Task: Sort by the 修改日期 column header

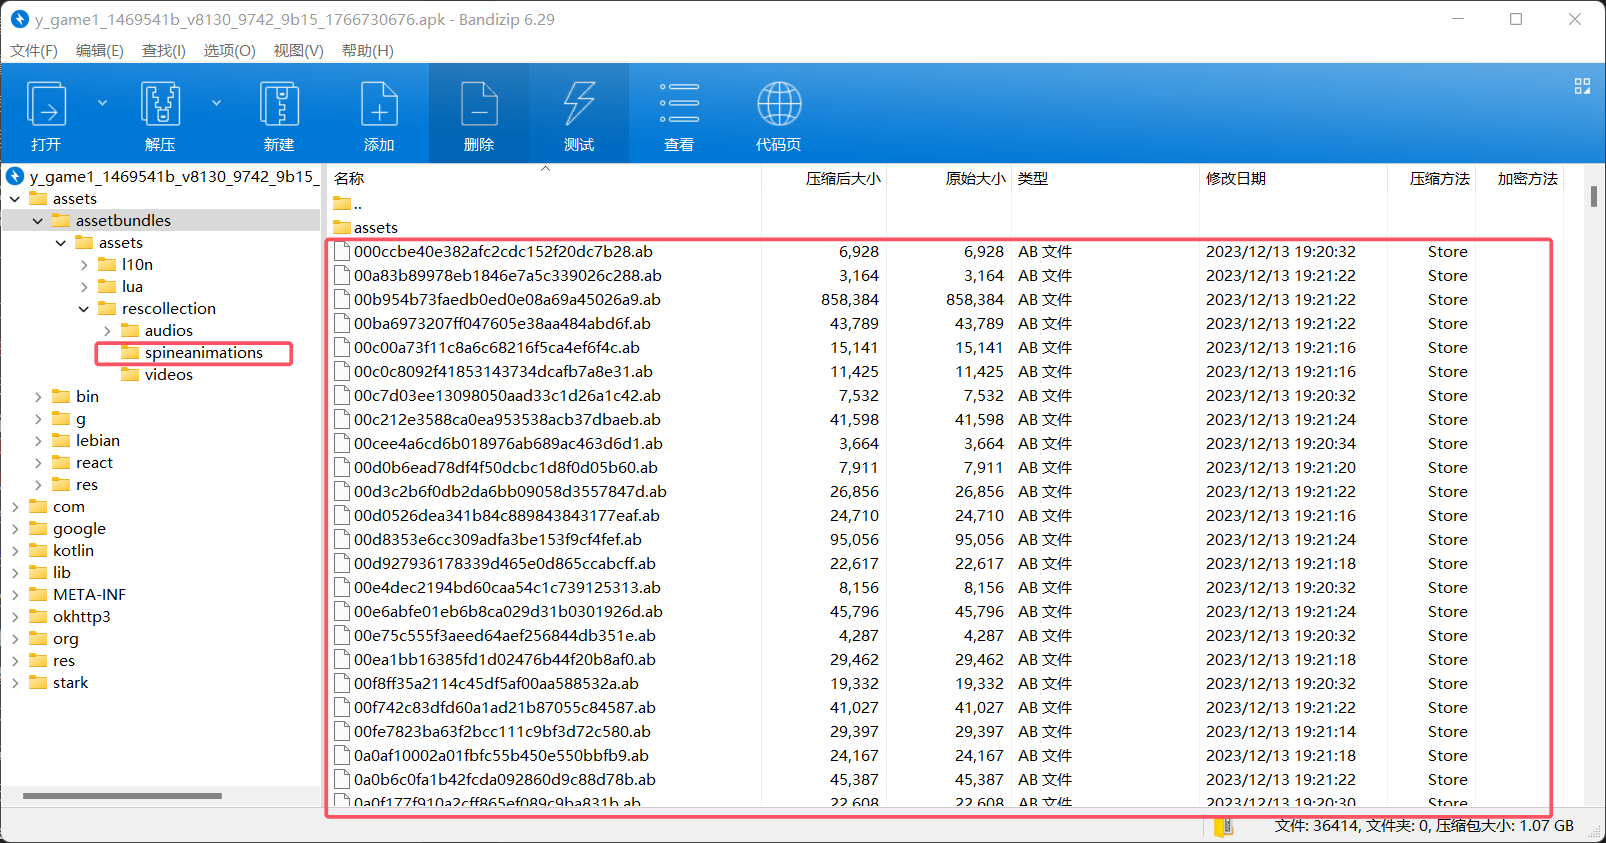Action: [1236, 179]
